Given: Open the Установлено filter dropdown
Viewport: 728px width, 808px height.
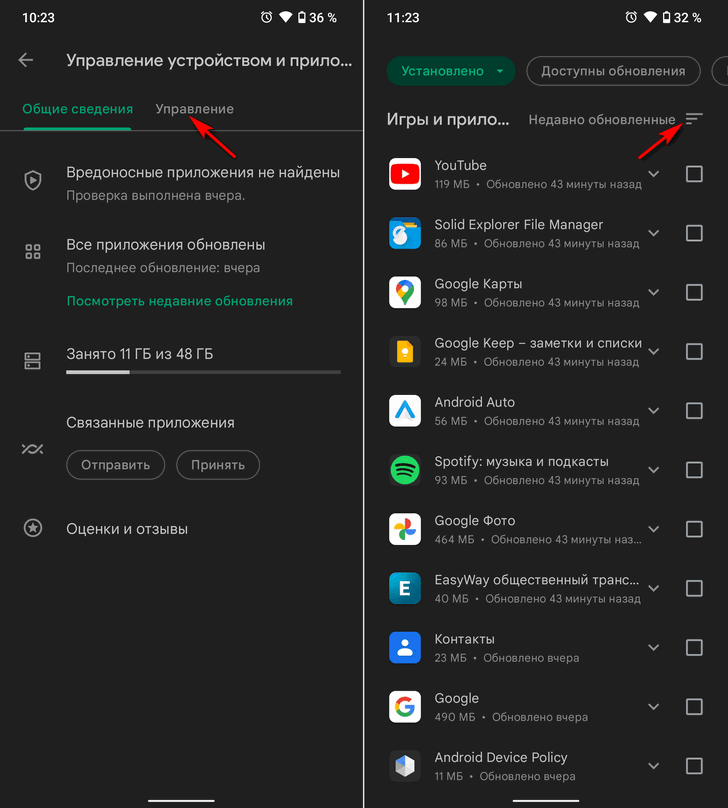Looking at the screenshot, I should pos(451,71).
